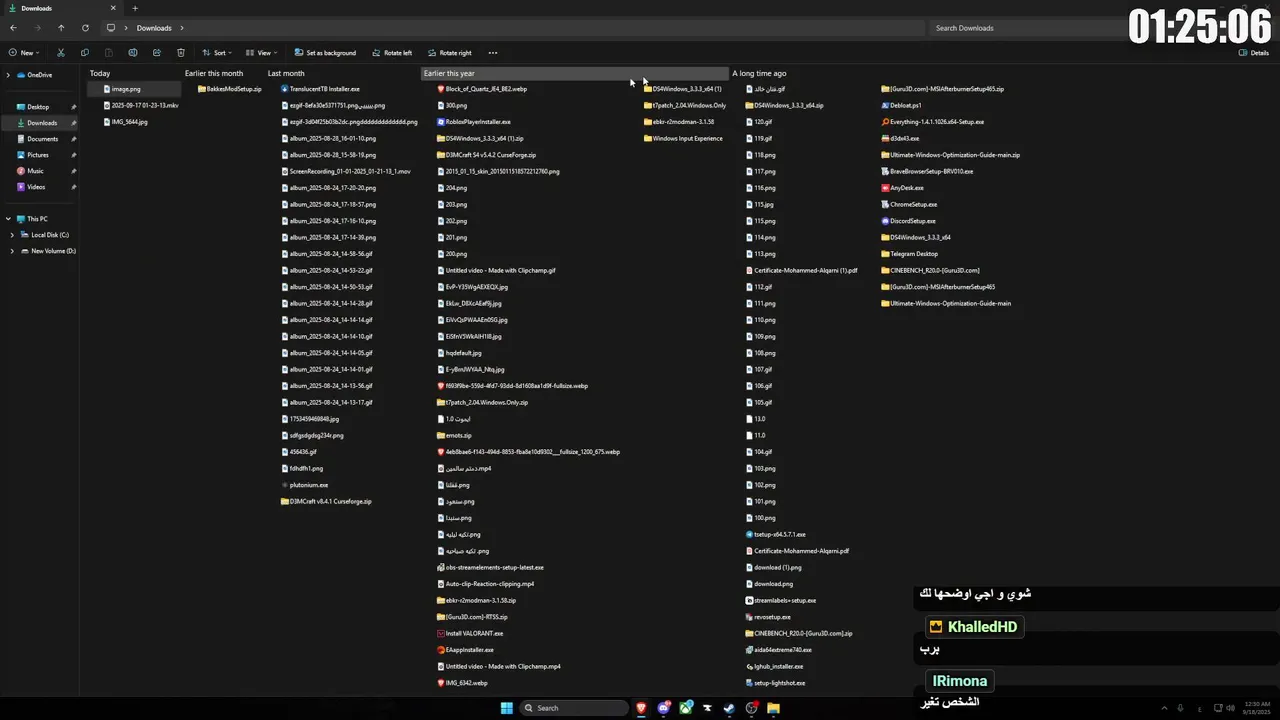1280x720 pixels.
Task: Click the Share icon in toolbar
Action: (x=157, y=53)
